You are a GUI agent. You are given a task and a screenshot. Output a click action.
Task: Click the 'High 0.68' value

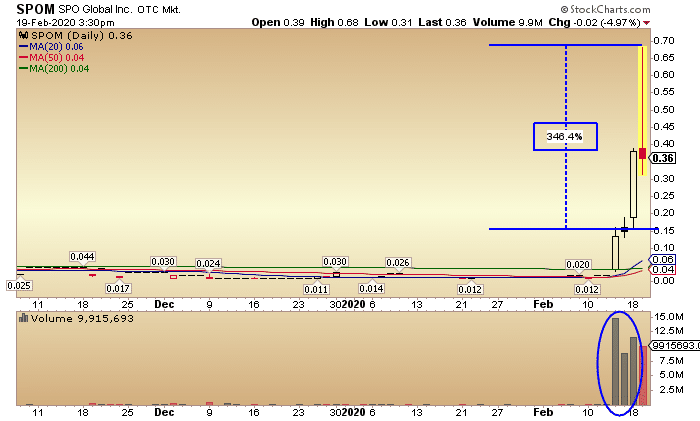334,22
